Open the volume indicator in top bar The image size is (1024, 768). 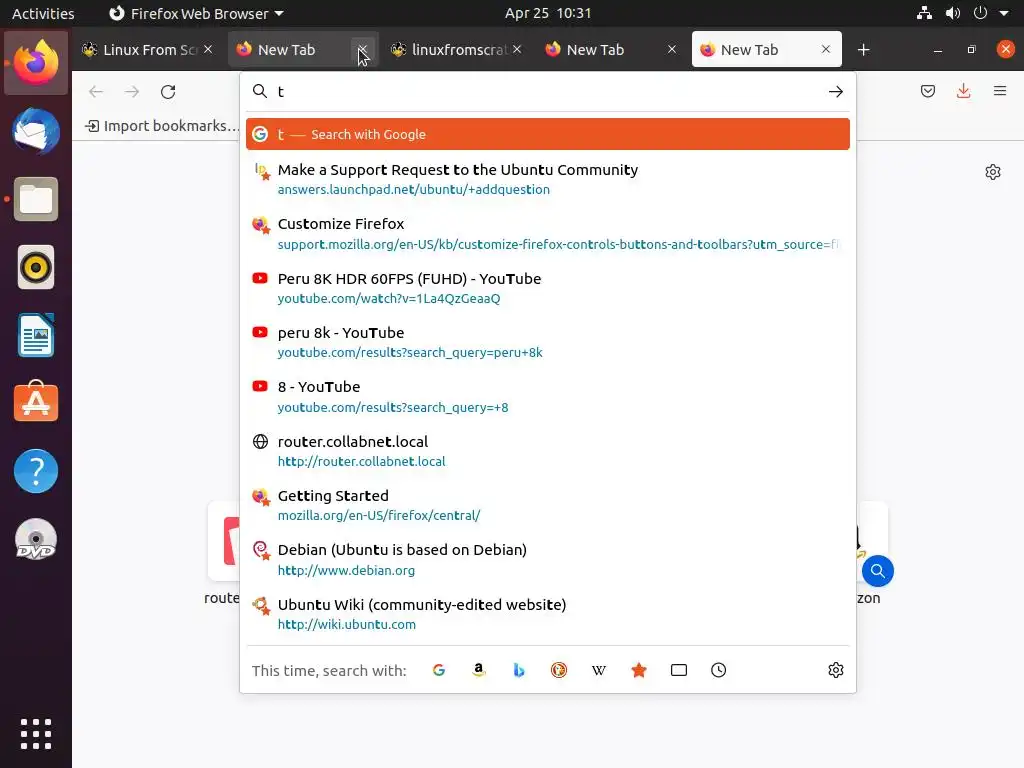coord(953,13)
